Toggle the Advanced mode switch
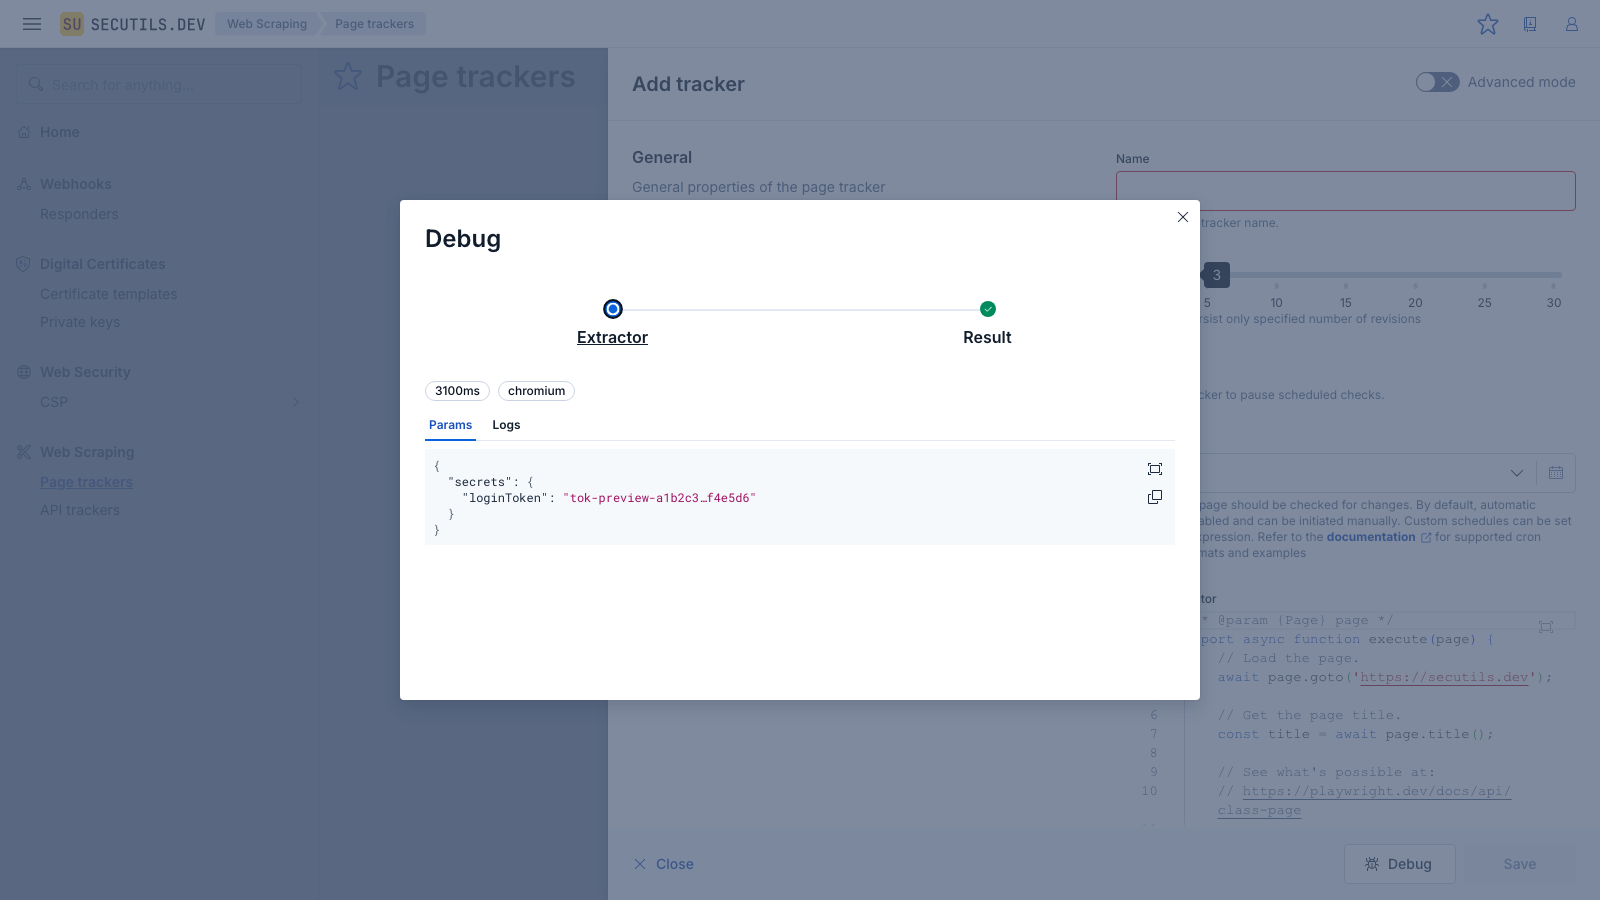Viewport: 1600px width, 900px height. point(1437,82)
